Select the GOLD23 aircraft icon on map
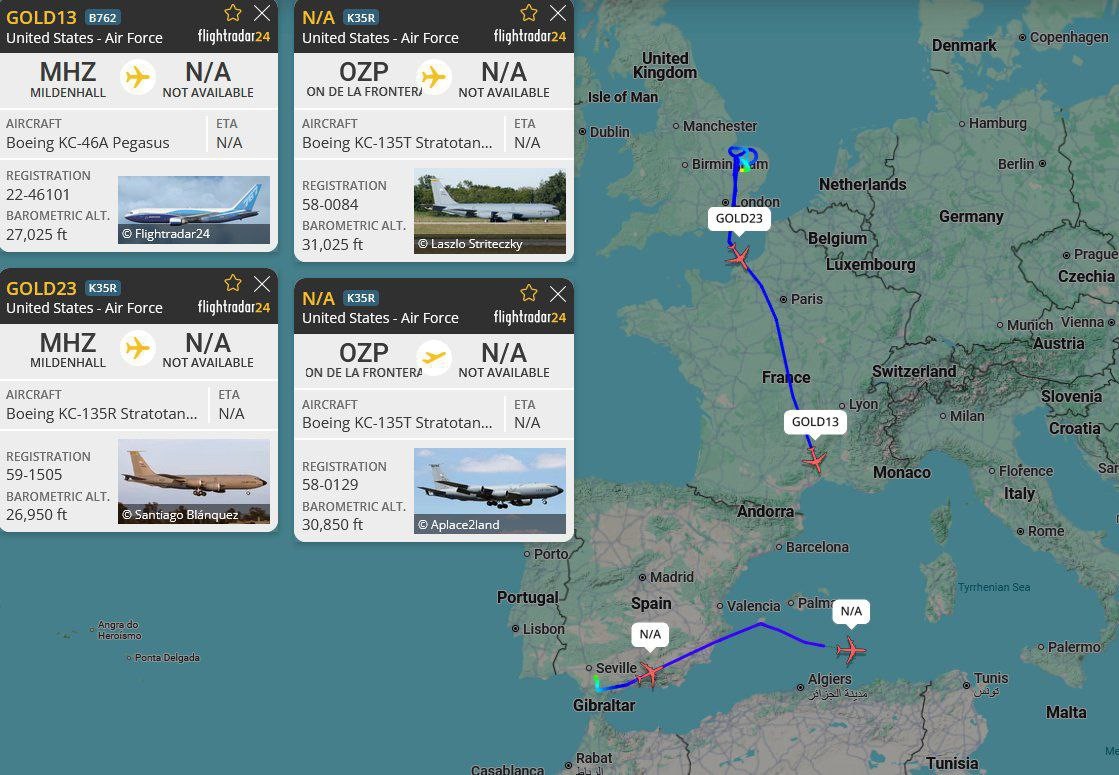1119x775 pixels. click(739, 256)
